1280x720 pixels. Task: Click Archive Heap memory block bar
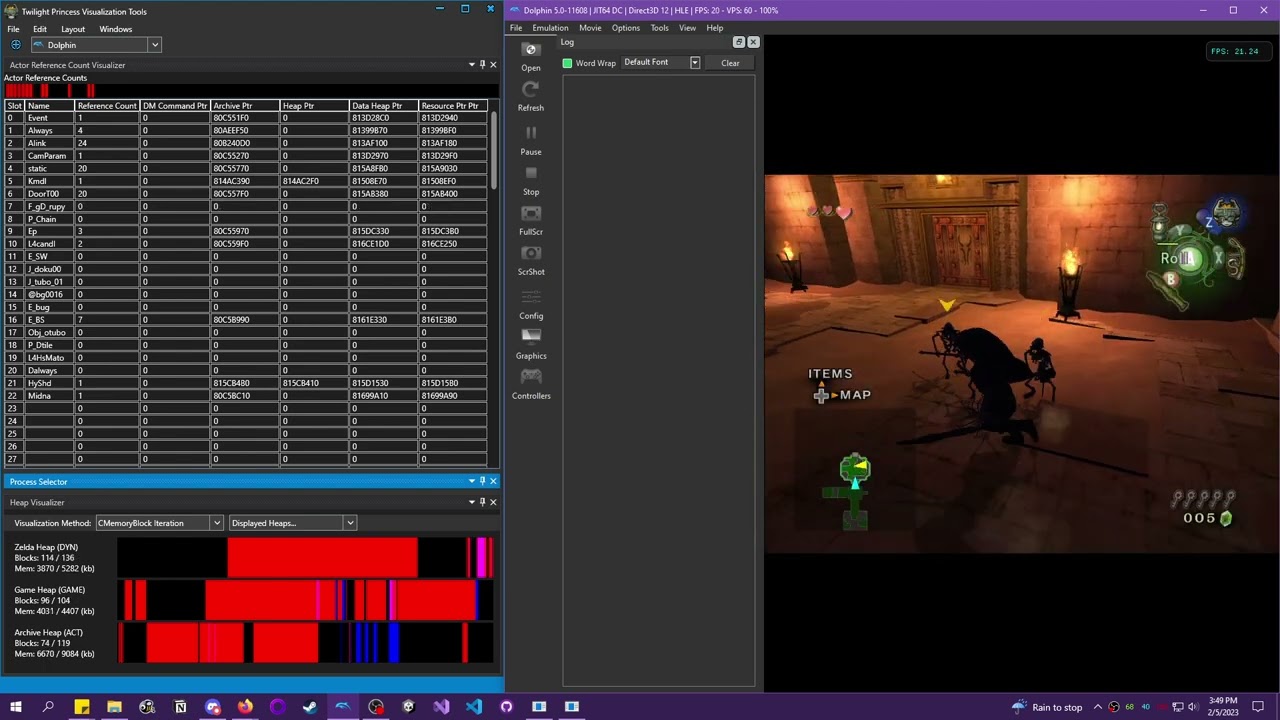tap(305, 643)
